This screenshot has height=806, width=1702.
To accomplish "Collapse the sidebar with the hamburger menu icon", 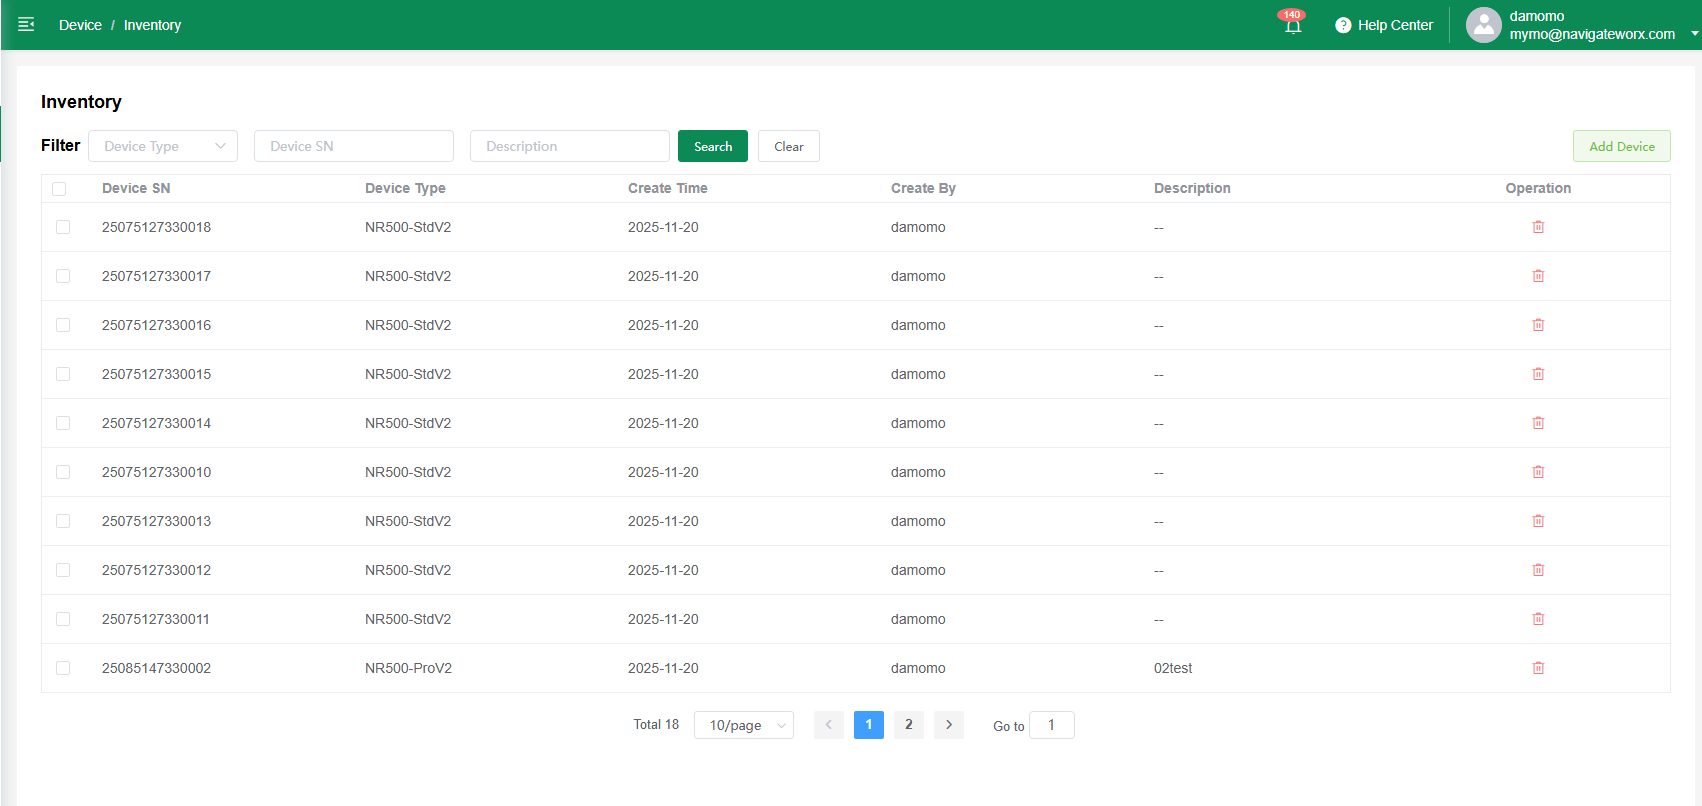I will tap(26, 25).
